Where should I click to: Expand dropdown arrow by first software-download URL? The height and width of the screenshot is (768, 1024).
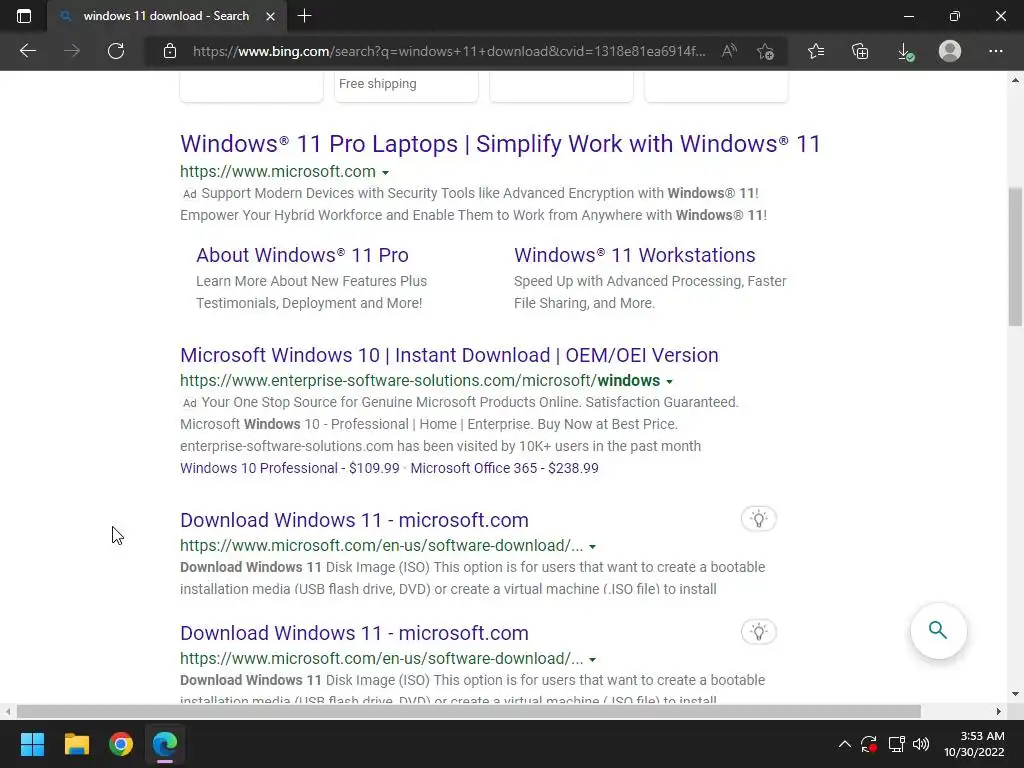point(592,547)
